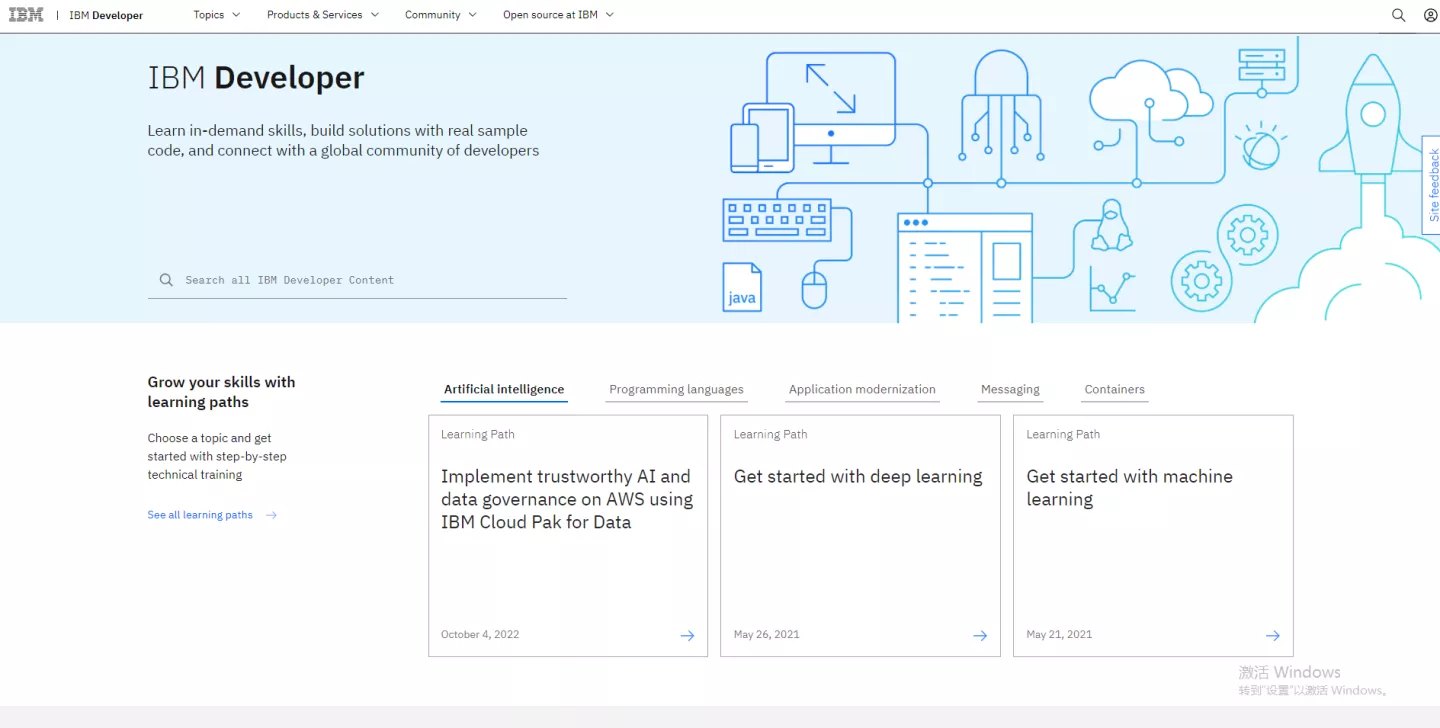The width and height of the screenshot is (1440, 728).
Task: Expand the Topics menu
Action: [x=217, y=15]
